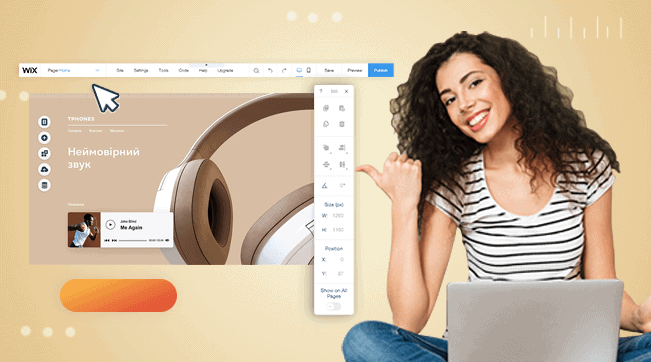The image size is (651, 362).
Task: Toggle the Show on All Pages switch
Action: click(333, 306)
